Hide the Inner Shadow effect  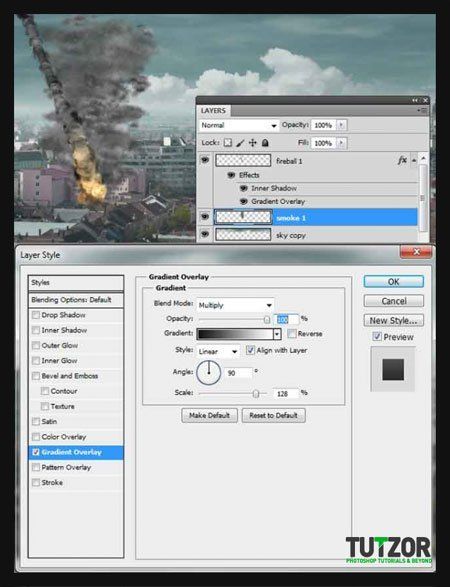[x=244, y=188]
